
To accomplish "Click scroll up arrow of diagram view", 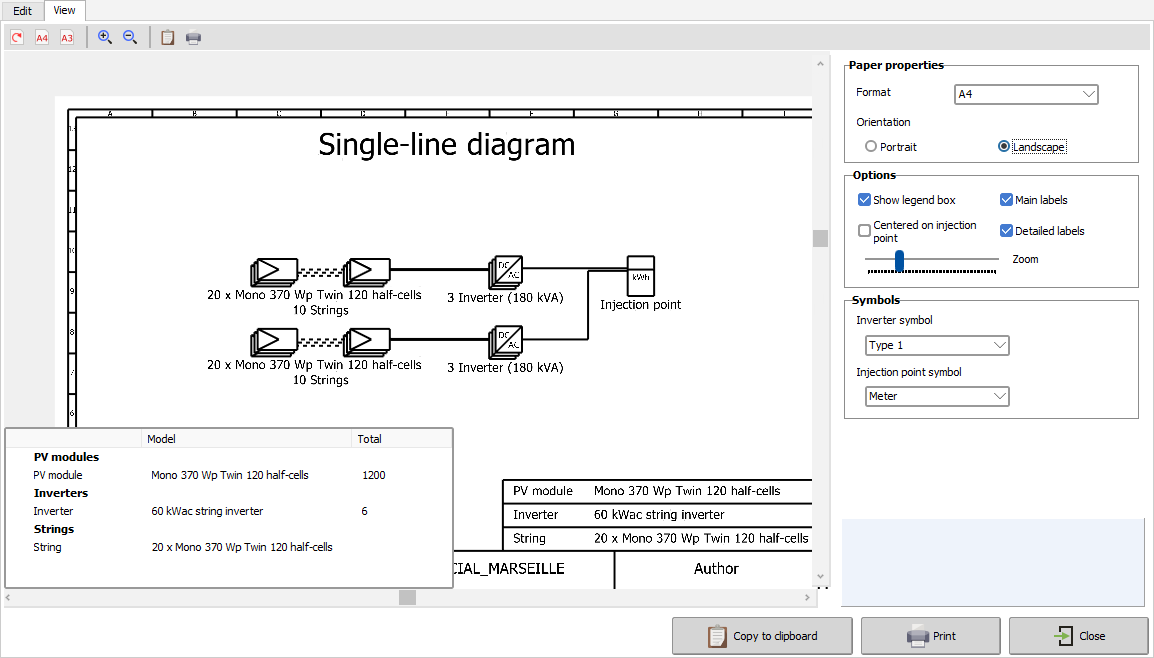I will 820,64.
